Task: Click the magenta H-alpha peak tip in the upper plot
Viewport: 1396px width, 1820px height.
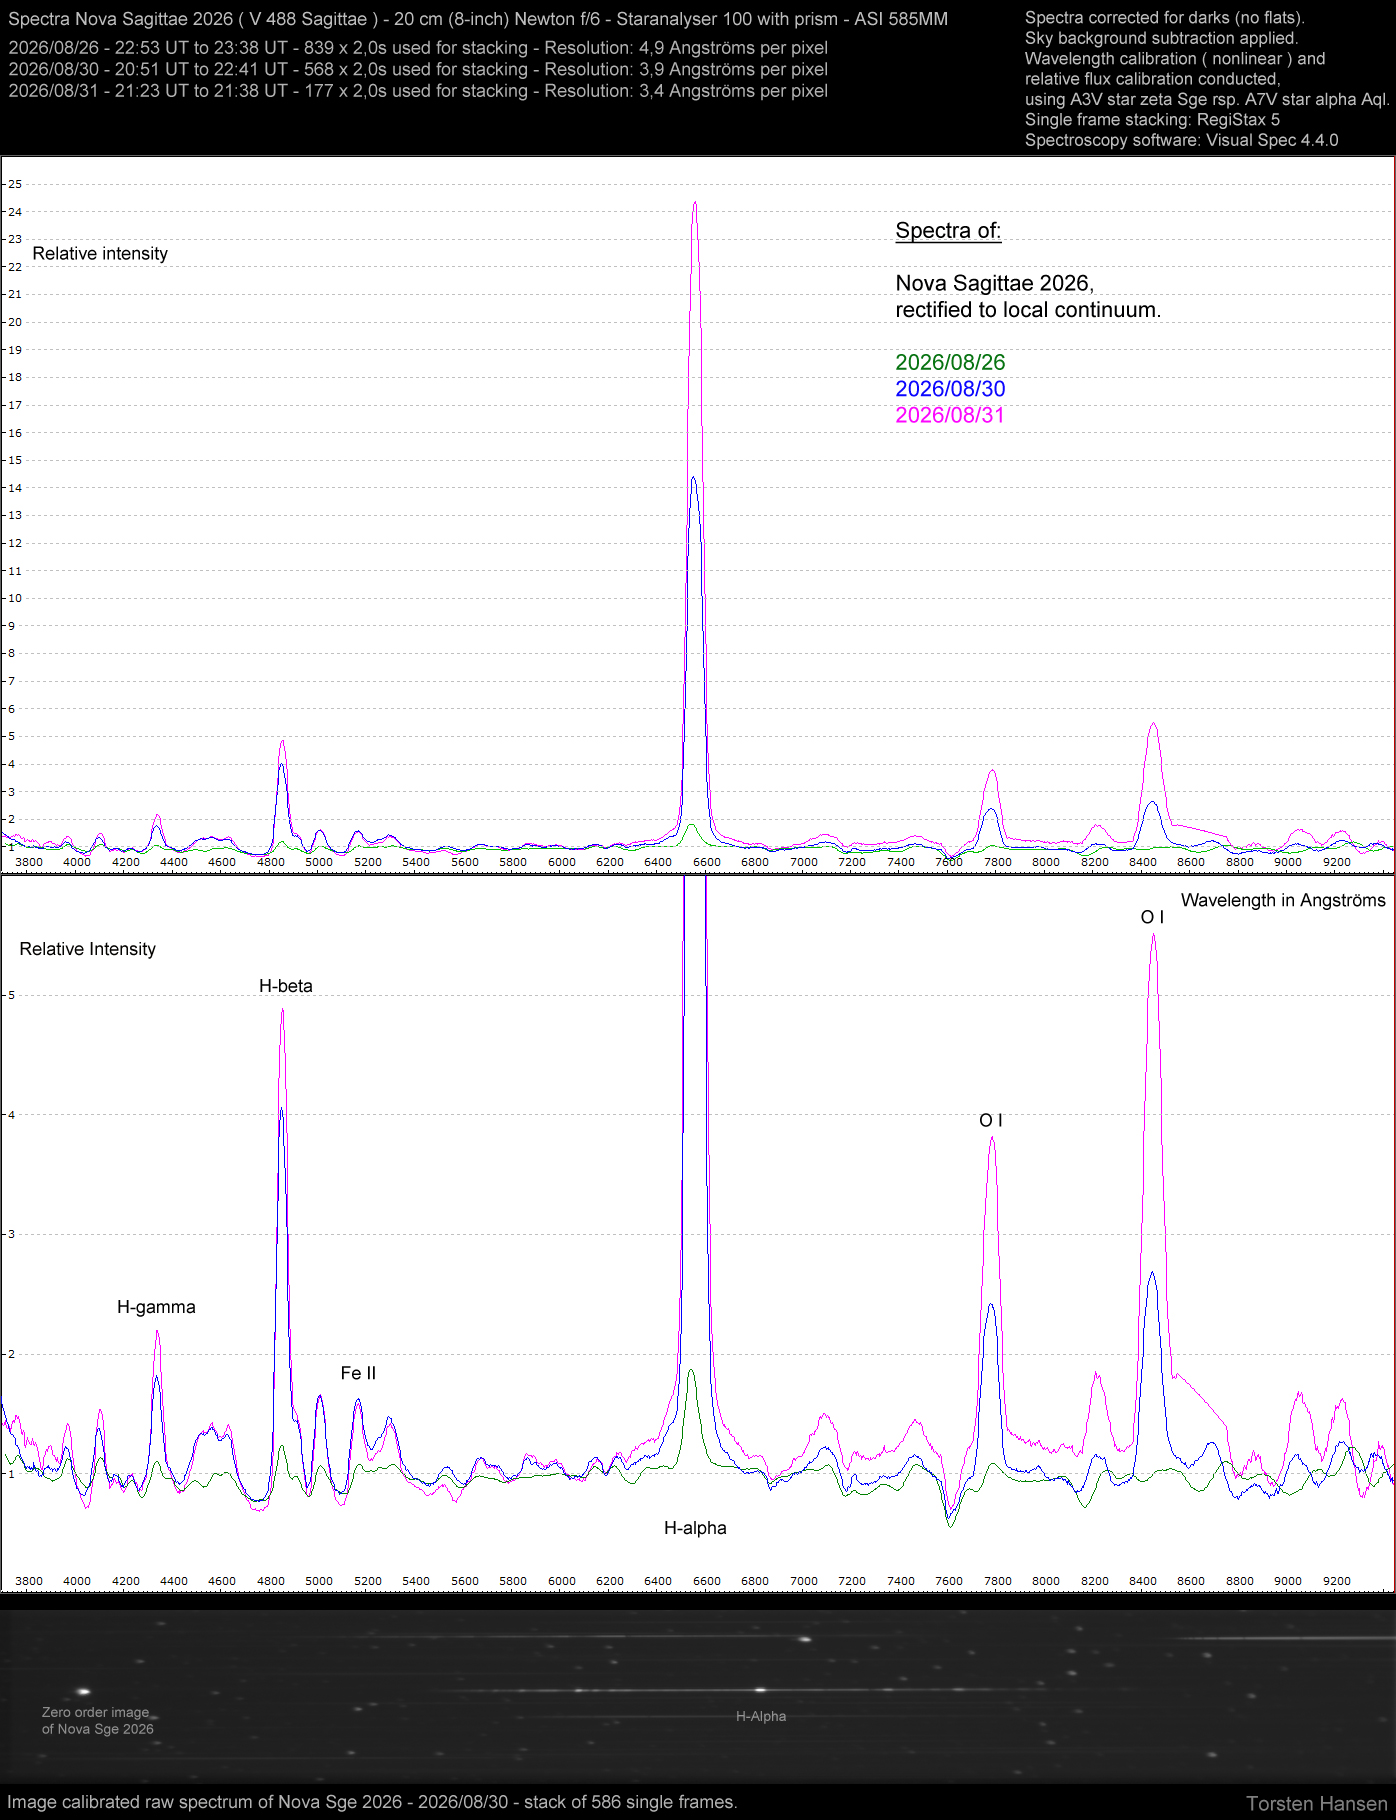Action: (x=695, y=203)
